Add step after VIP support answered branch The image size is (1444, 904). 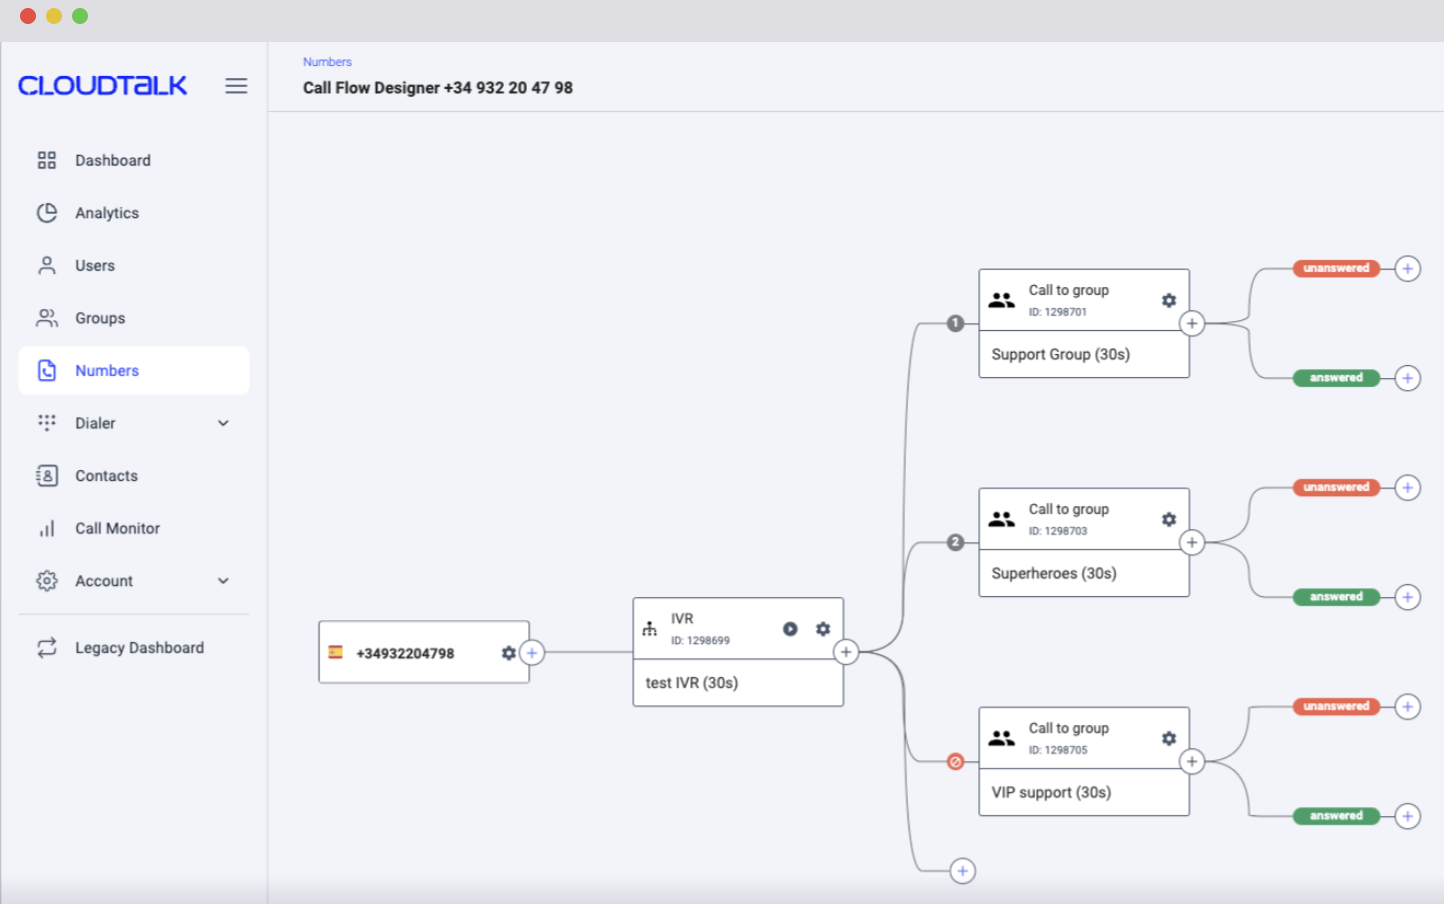click(1407, 816)
